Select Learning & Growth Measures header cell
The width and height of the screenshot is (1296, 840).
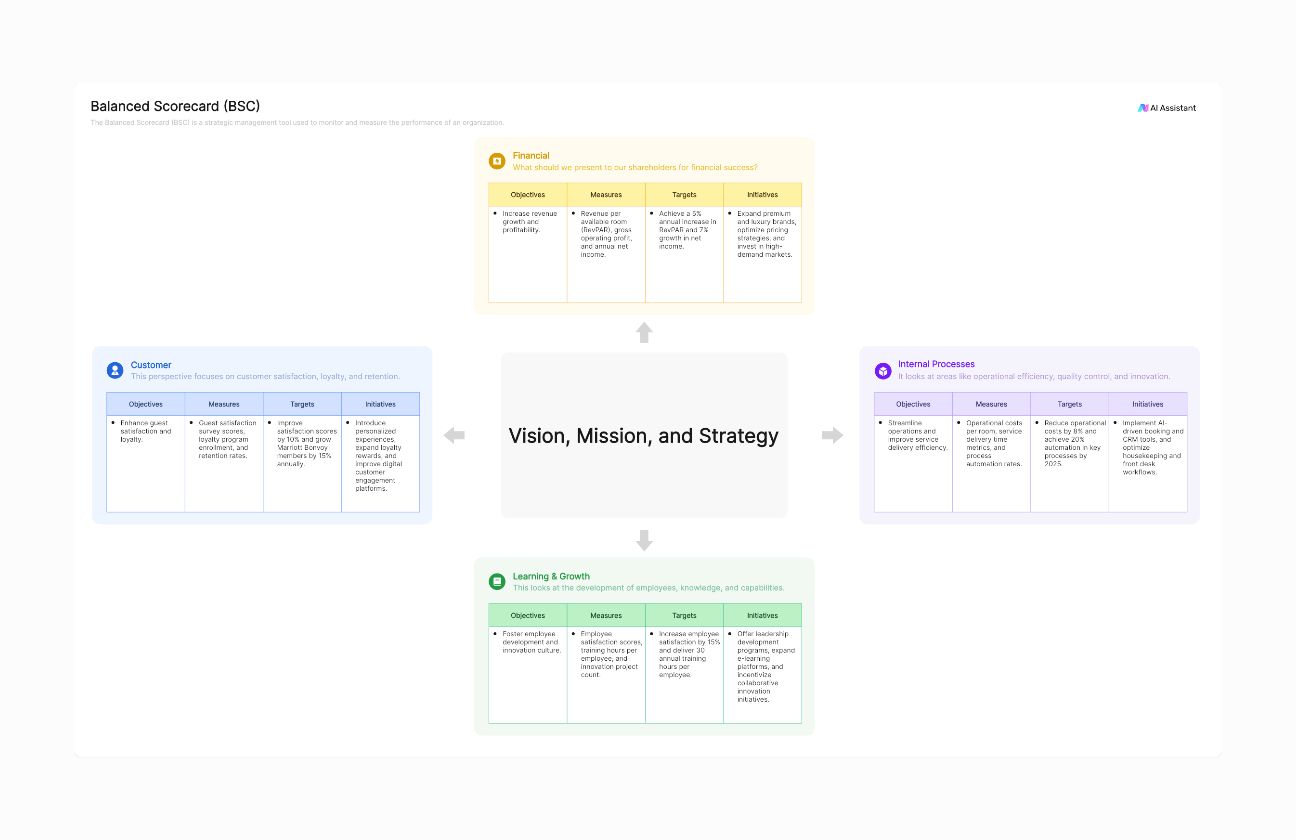(x=606, y=616)
